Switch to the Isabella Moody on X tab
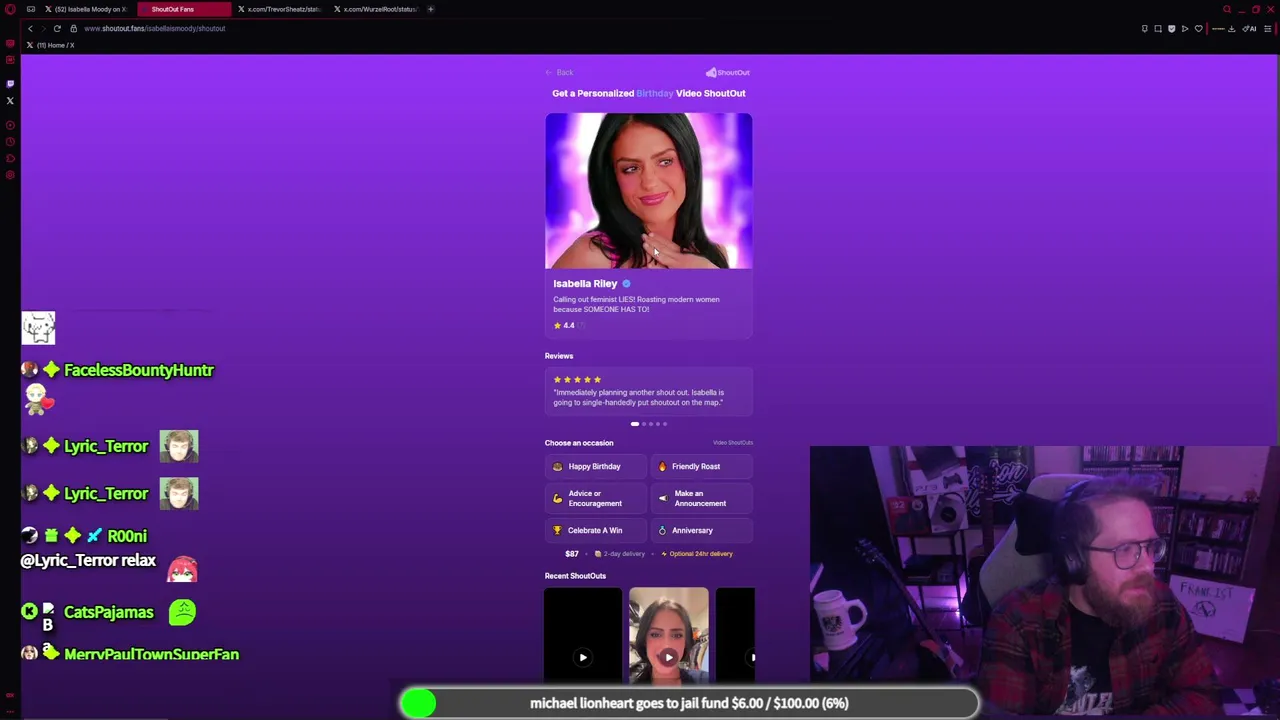This screenshot has height=720, width=1280. pyautogui.click(x=85, y=9)
